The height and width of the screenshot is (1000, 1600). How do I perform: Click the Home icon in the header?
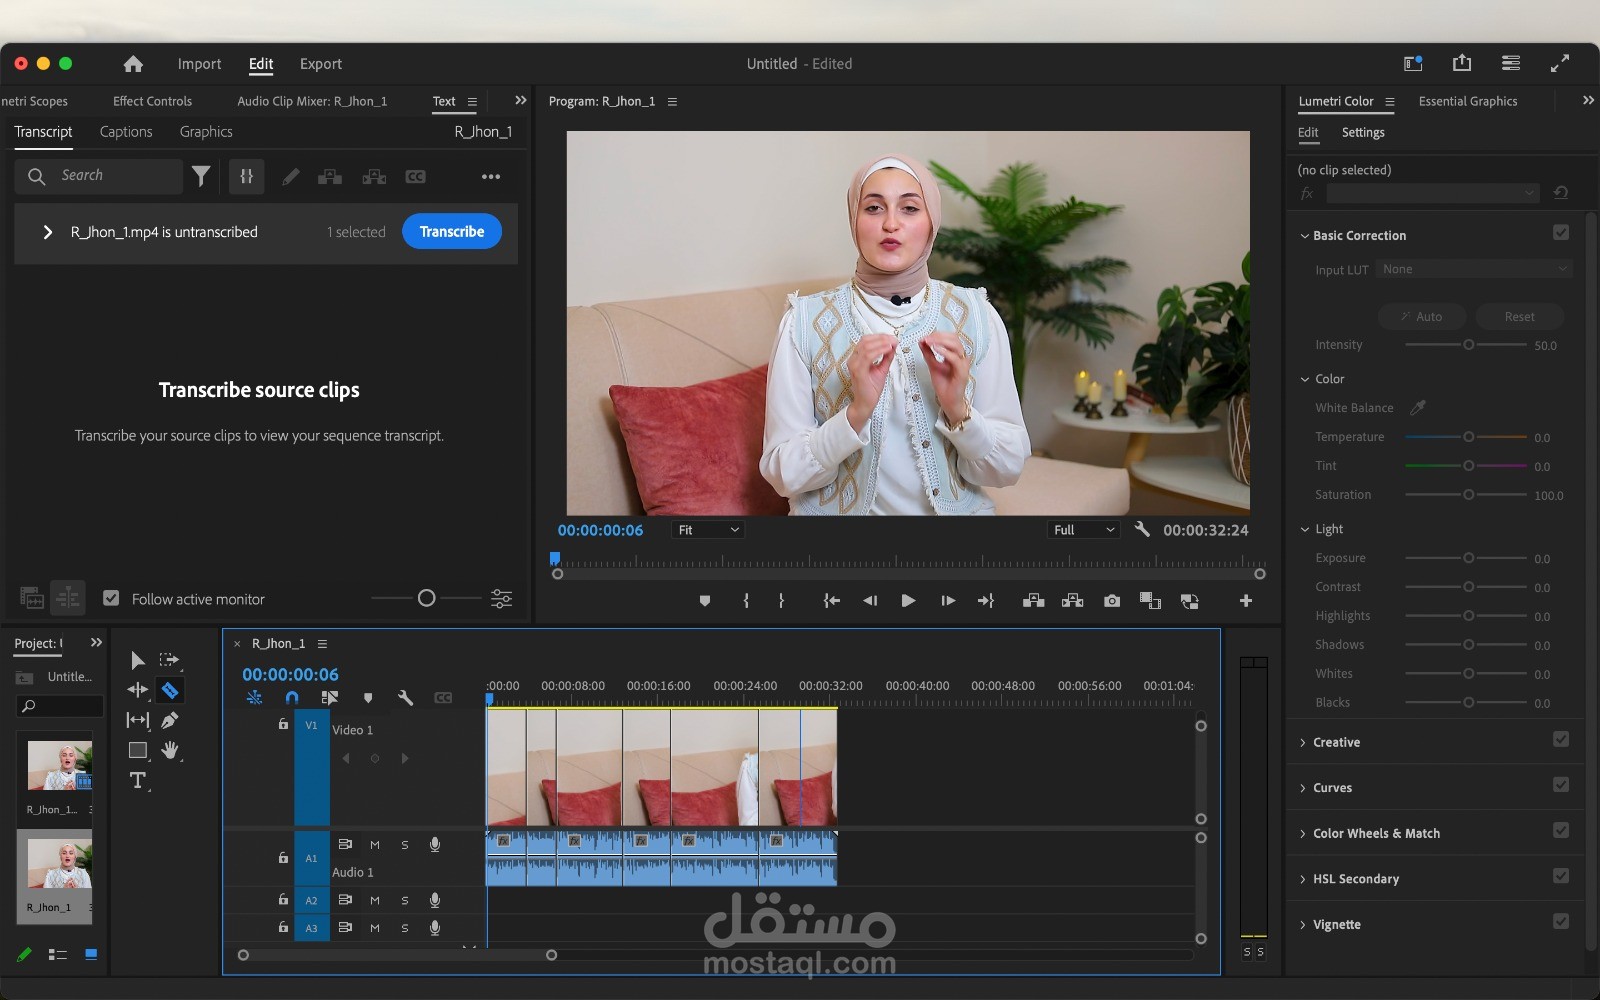pyautogui.click(x=133, y=64)
